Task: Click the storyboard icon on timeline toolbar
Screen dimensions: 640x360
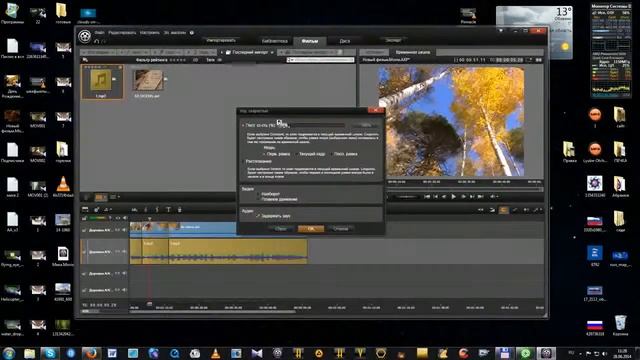Action: pos(85,209)
